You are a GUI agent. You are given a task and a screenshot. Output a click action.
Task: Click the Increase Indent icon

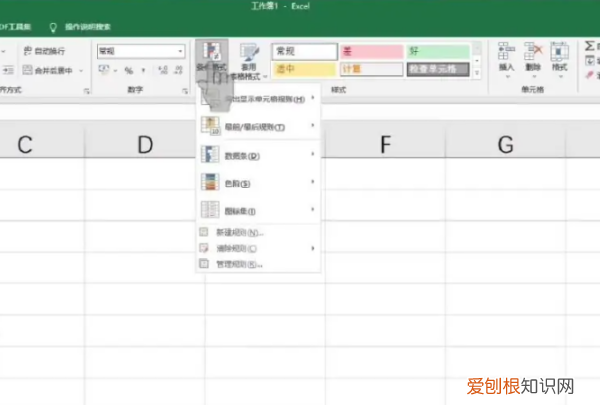pos(8,70)
